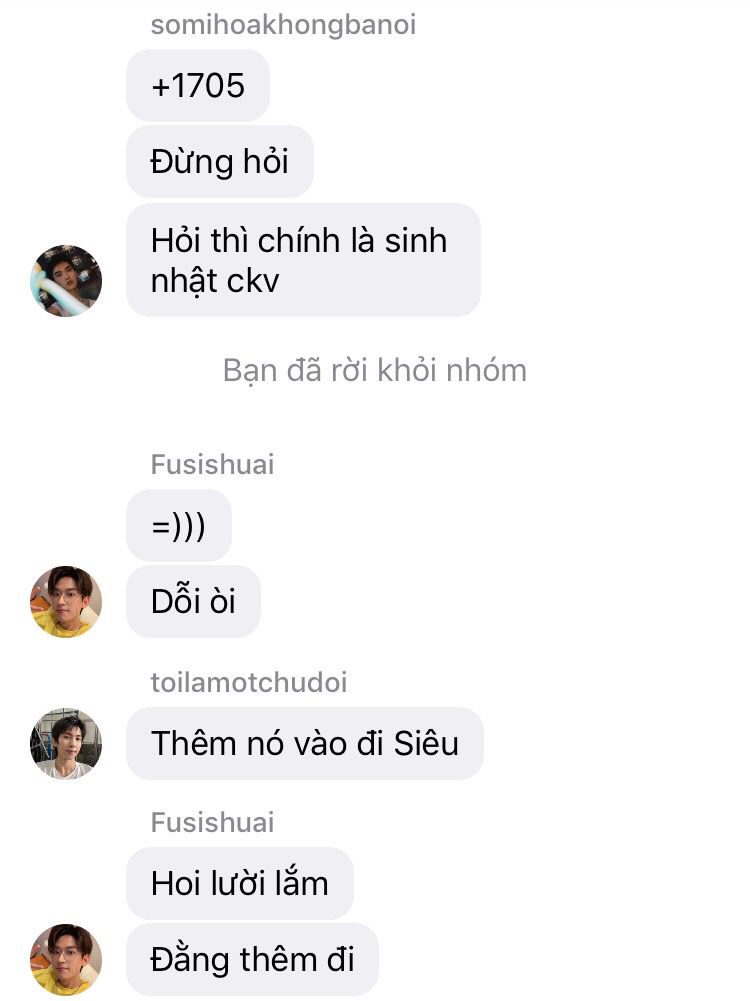Tap the 'Đằng thêm đi' message bubble
This screenshot has width=750, height=1001.
pyautogui.click(x=252, y=959)
